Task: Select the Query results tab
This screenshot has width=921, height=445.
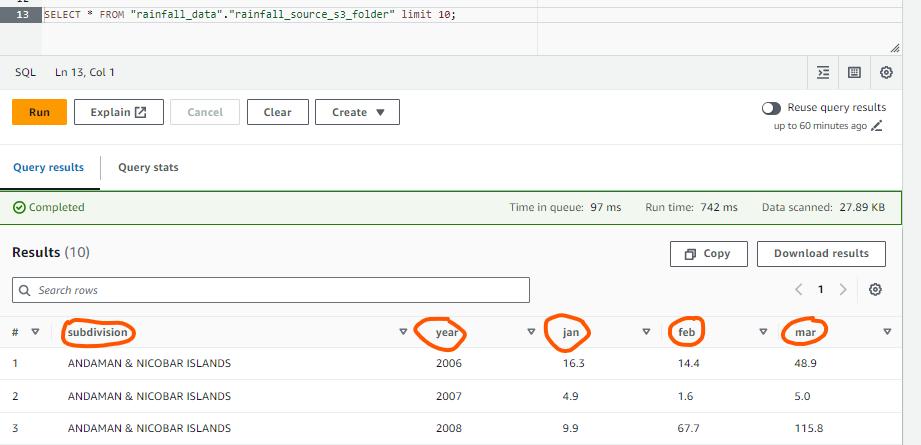Action: point(48,167)
